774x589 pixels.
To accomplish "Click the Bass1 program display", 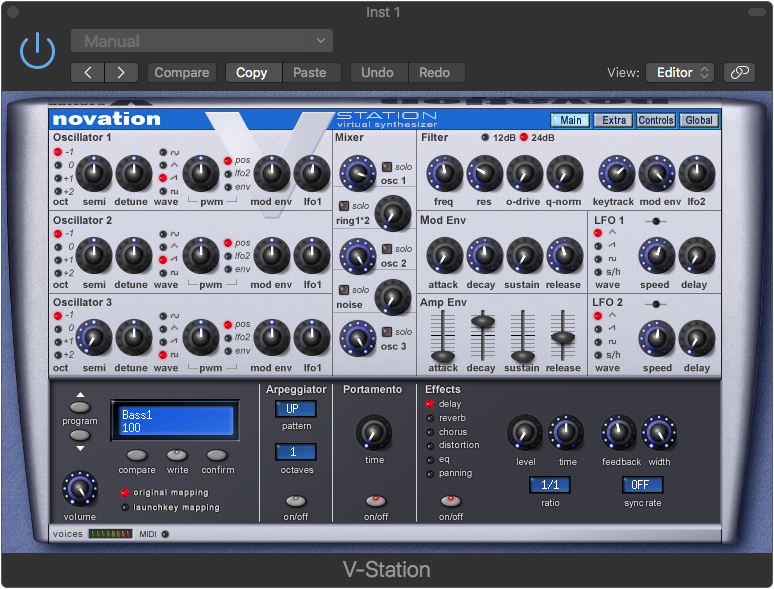I will [x=175, y=421].
